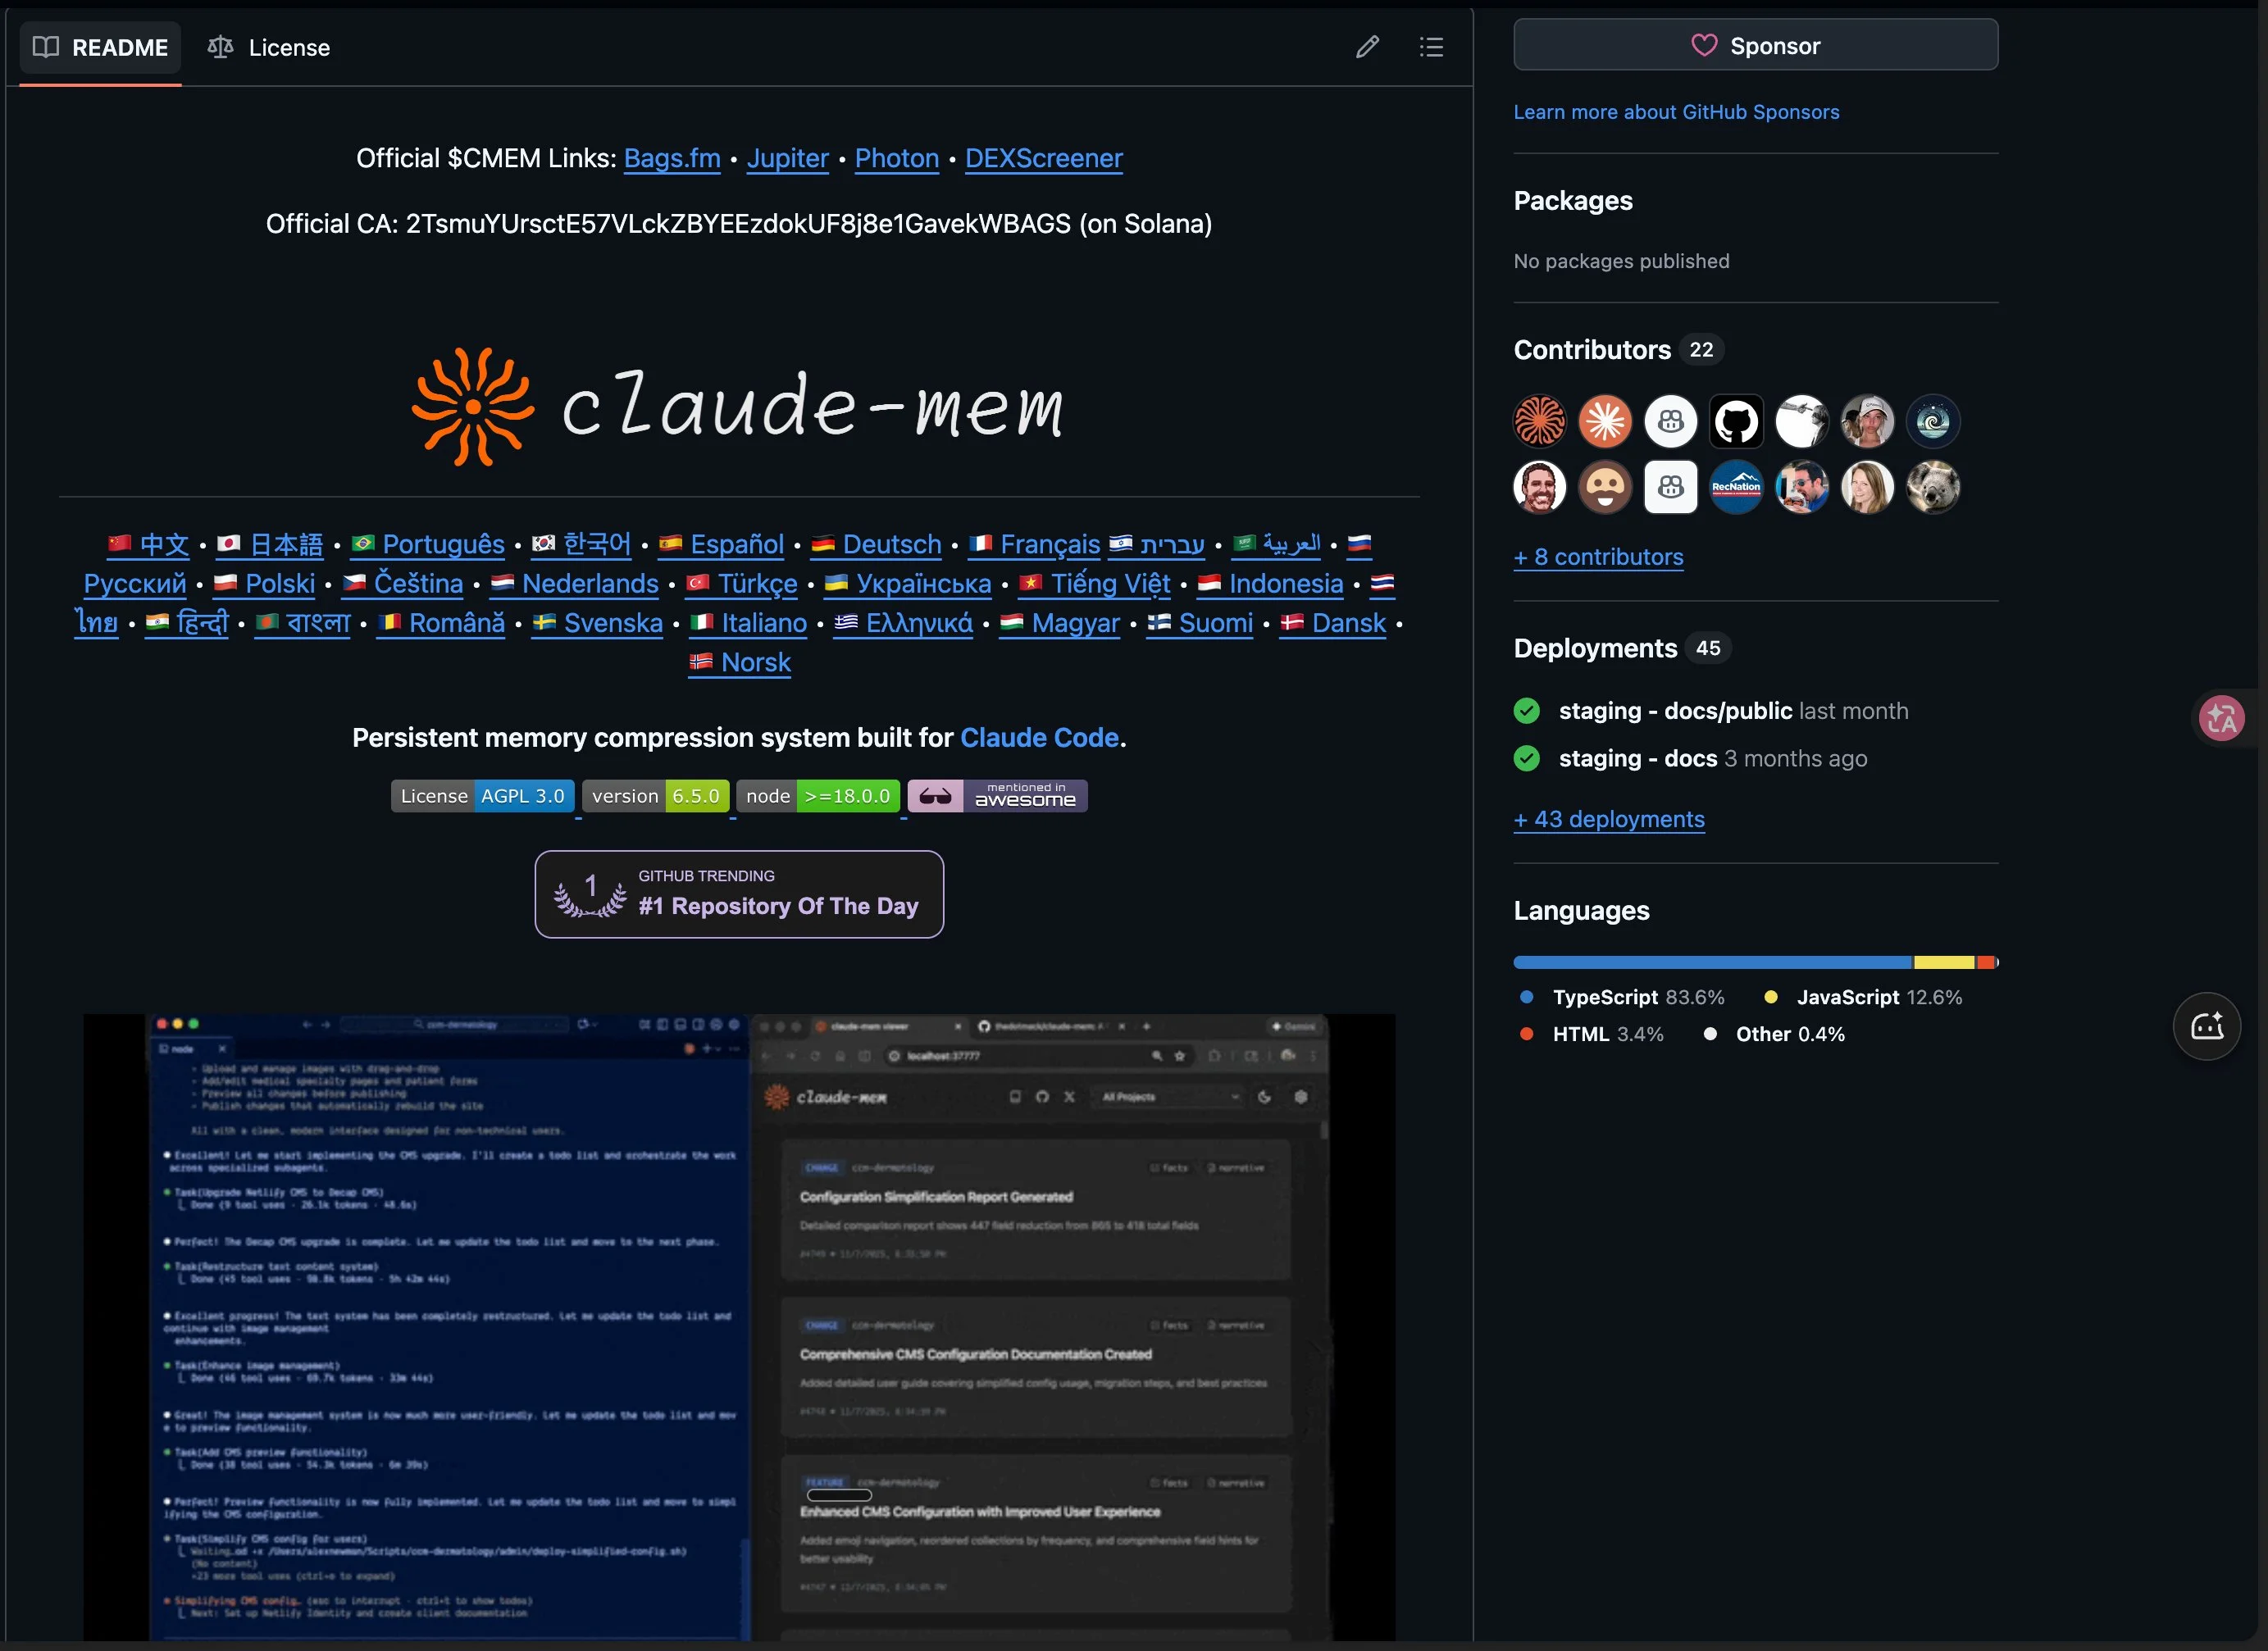Click the scales icon beside License
This screenshot has width=2268, height=1651.
(x=220, y=46)
